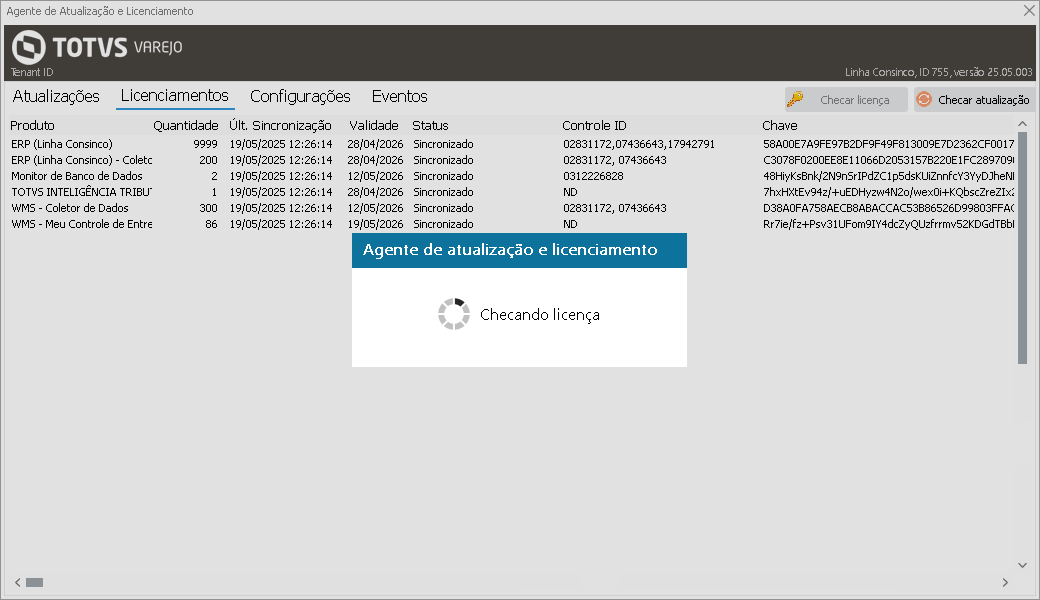Sort by the Quantidade column header
Image resolution: width=1040 pixels, height=600 pixels.
186,125
